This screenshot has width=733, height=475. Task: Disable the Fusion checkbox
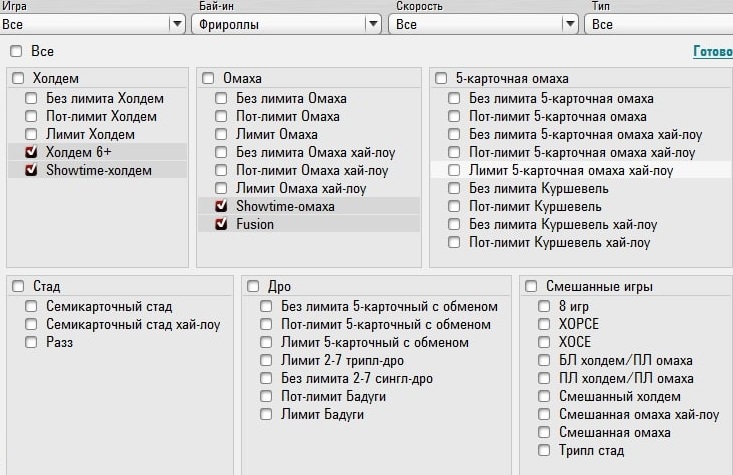click(x=221, y=224)
